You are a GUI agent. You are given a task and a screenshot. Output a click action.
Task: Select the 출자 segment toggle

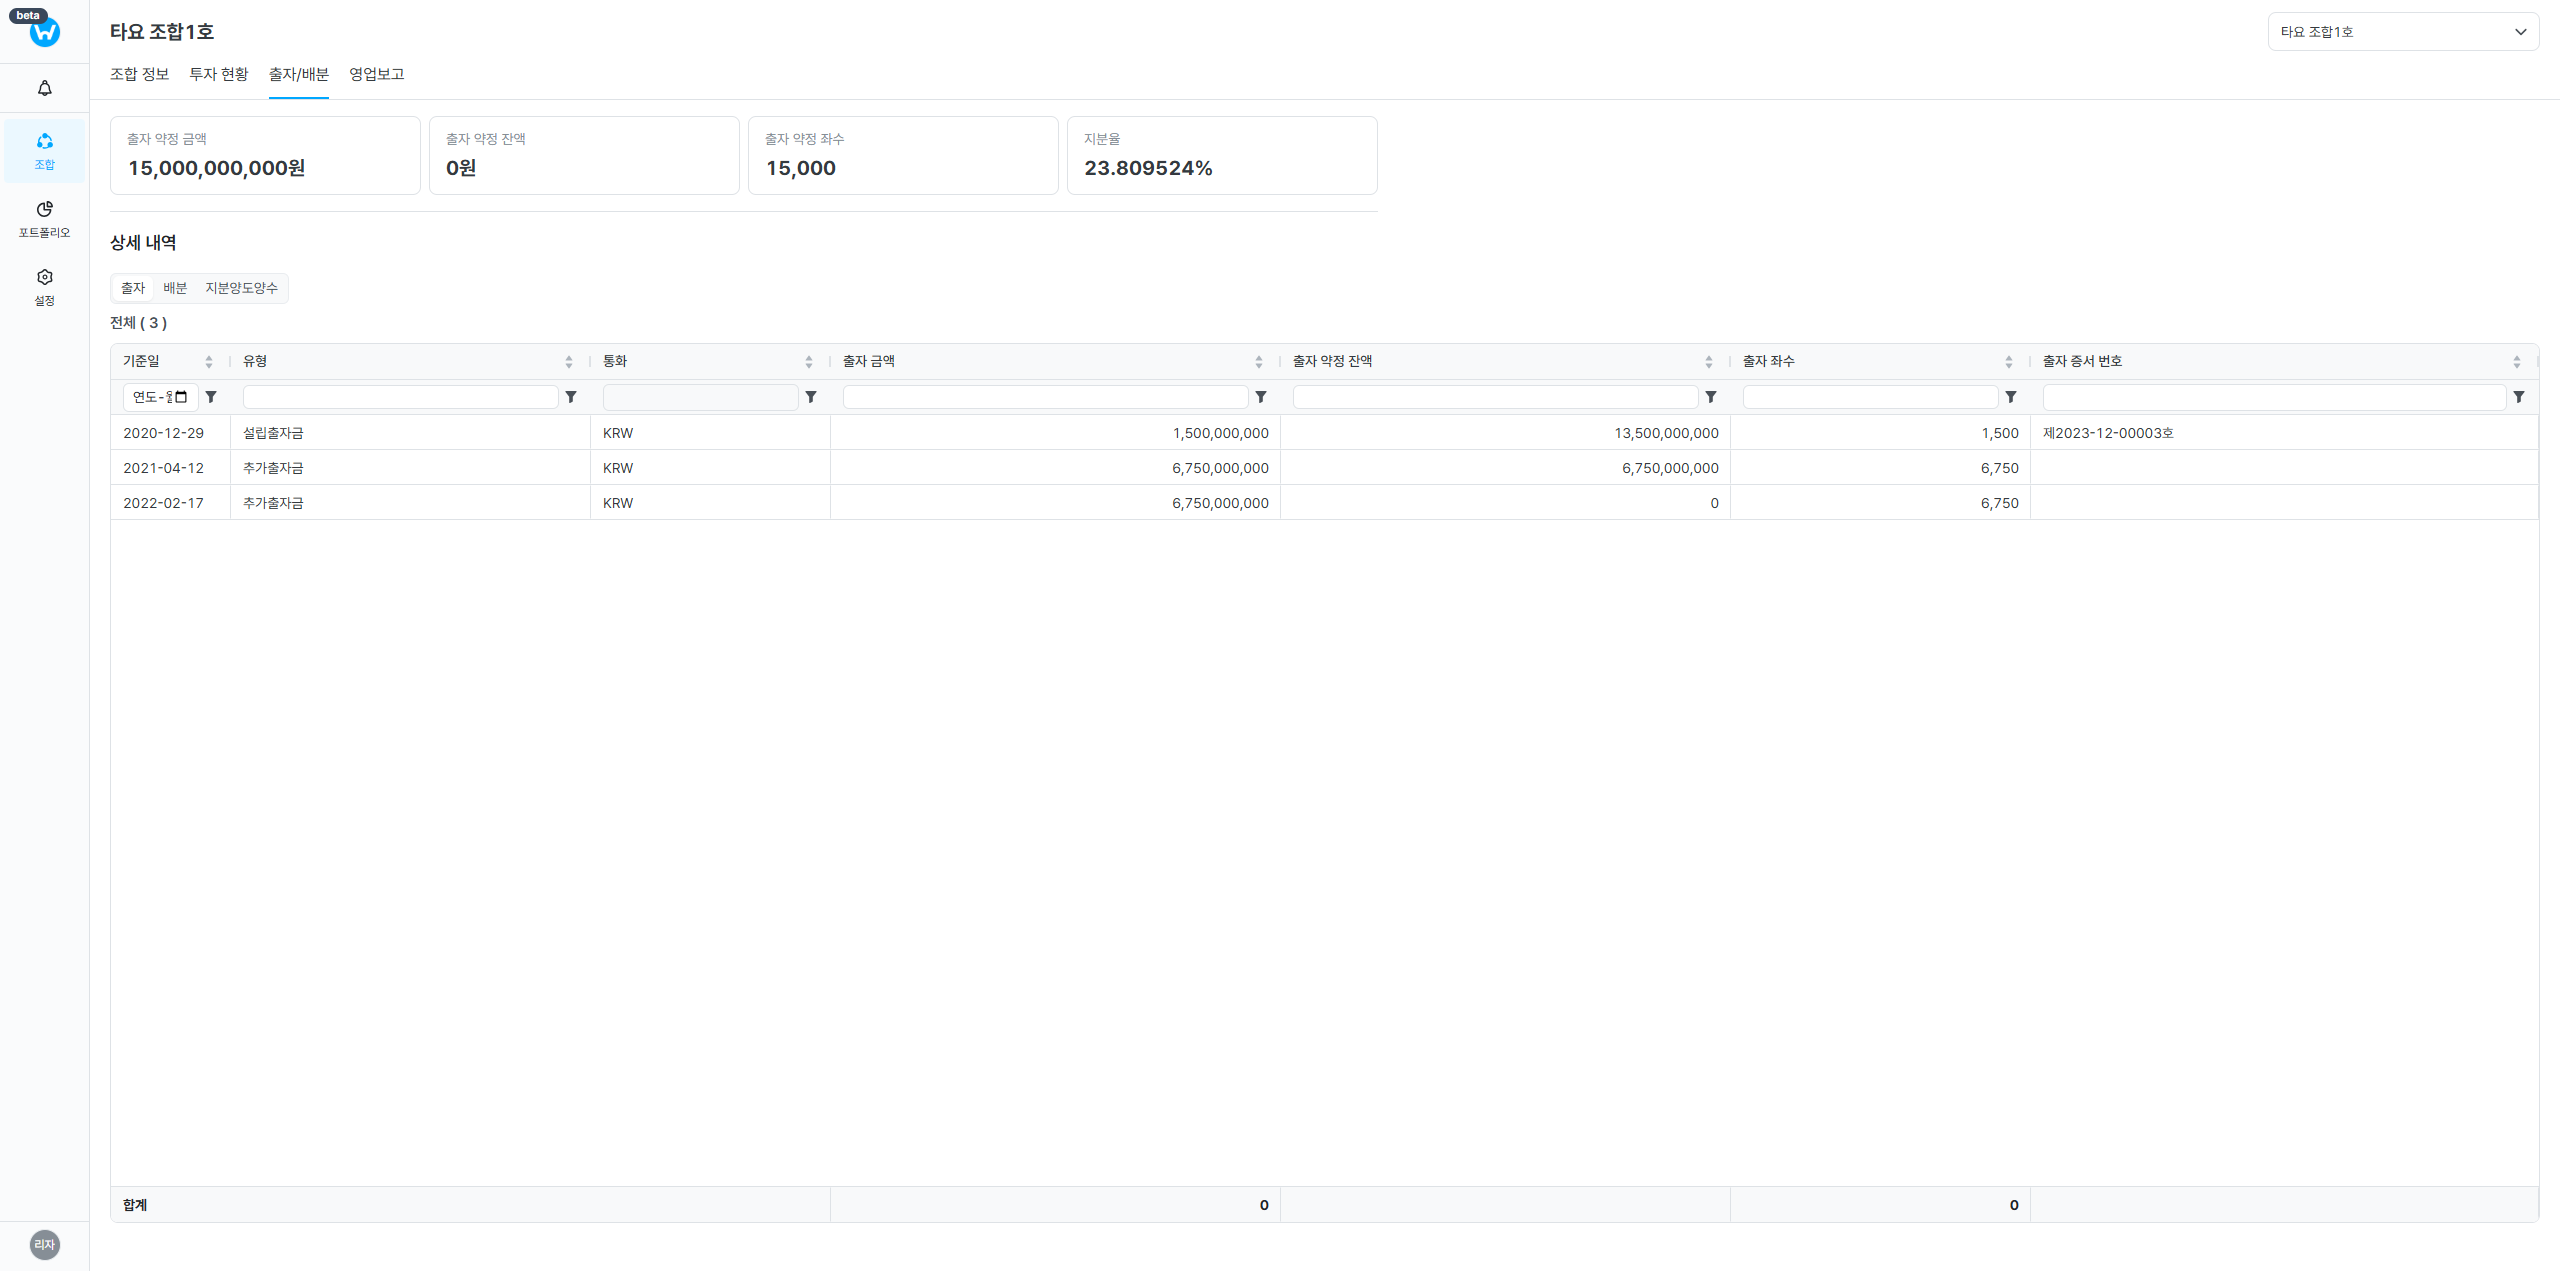(133, 288)
